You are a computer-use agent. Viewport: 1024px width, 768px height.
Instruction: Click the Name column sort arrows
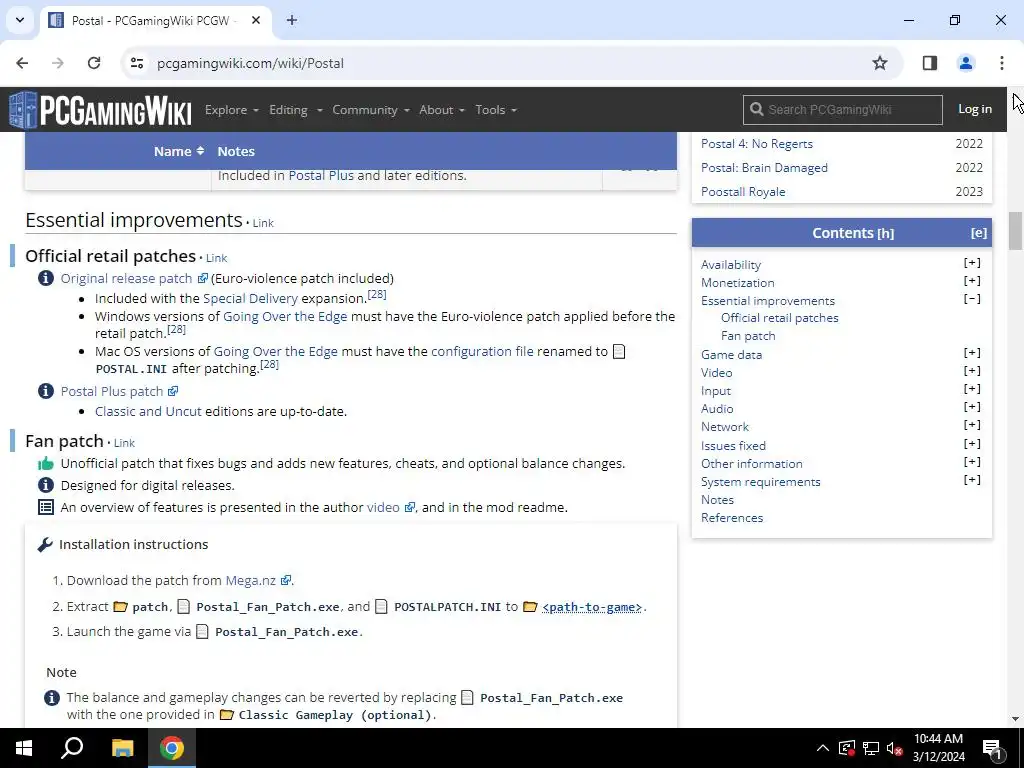200,151
